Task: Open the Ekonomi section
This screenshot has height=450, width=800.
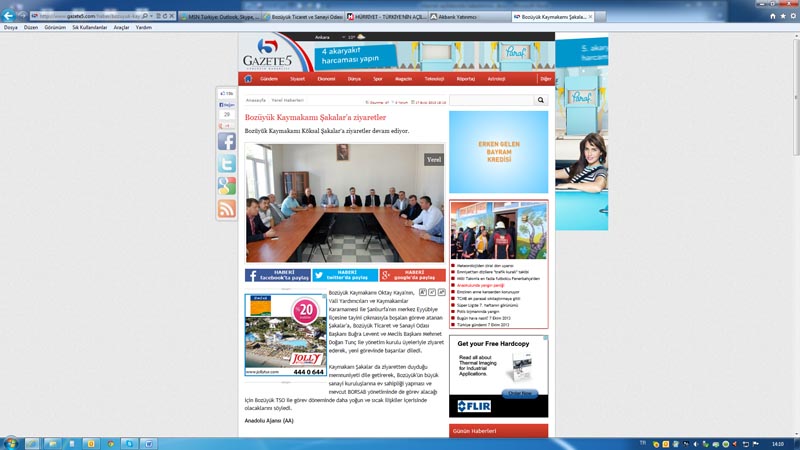Action: [x=326, y=79]
